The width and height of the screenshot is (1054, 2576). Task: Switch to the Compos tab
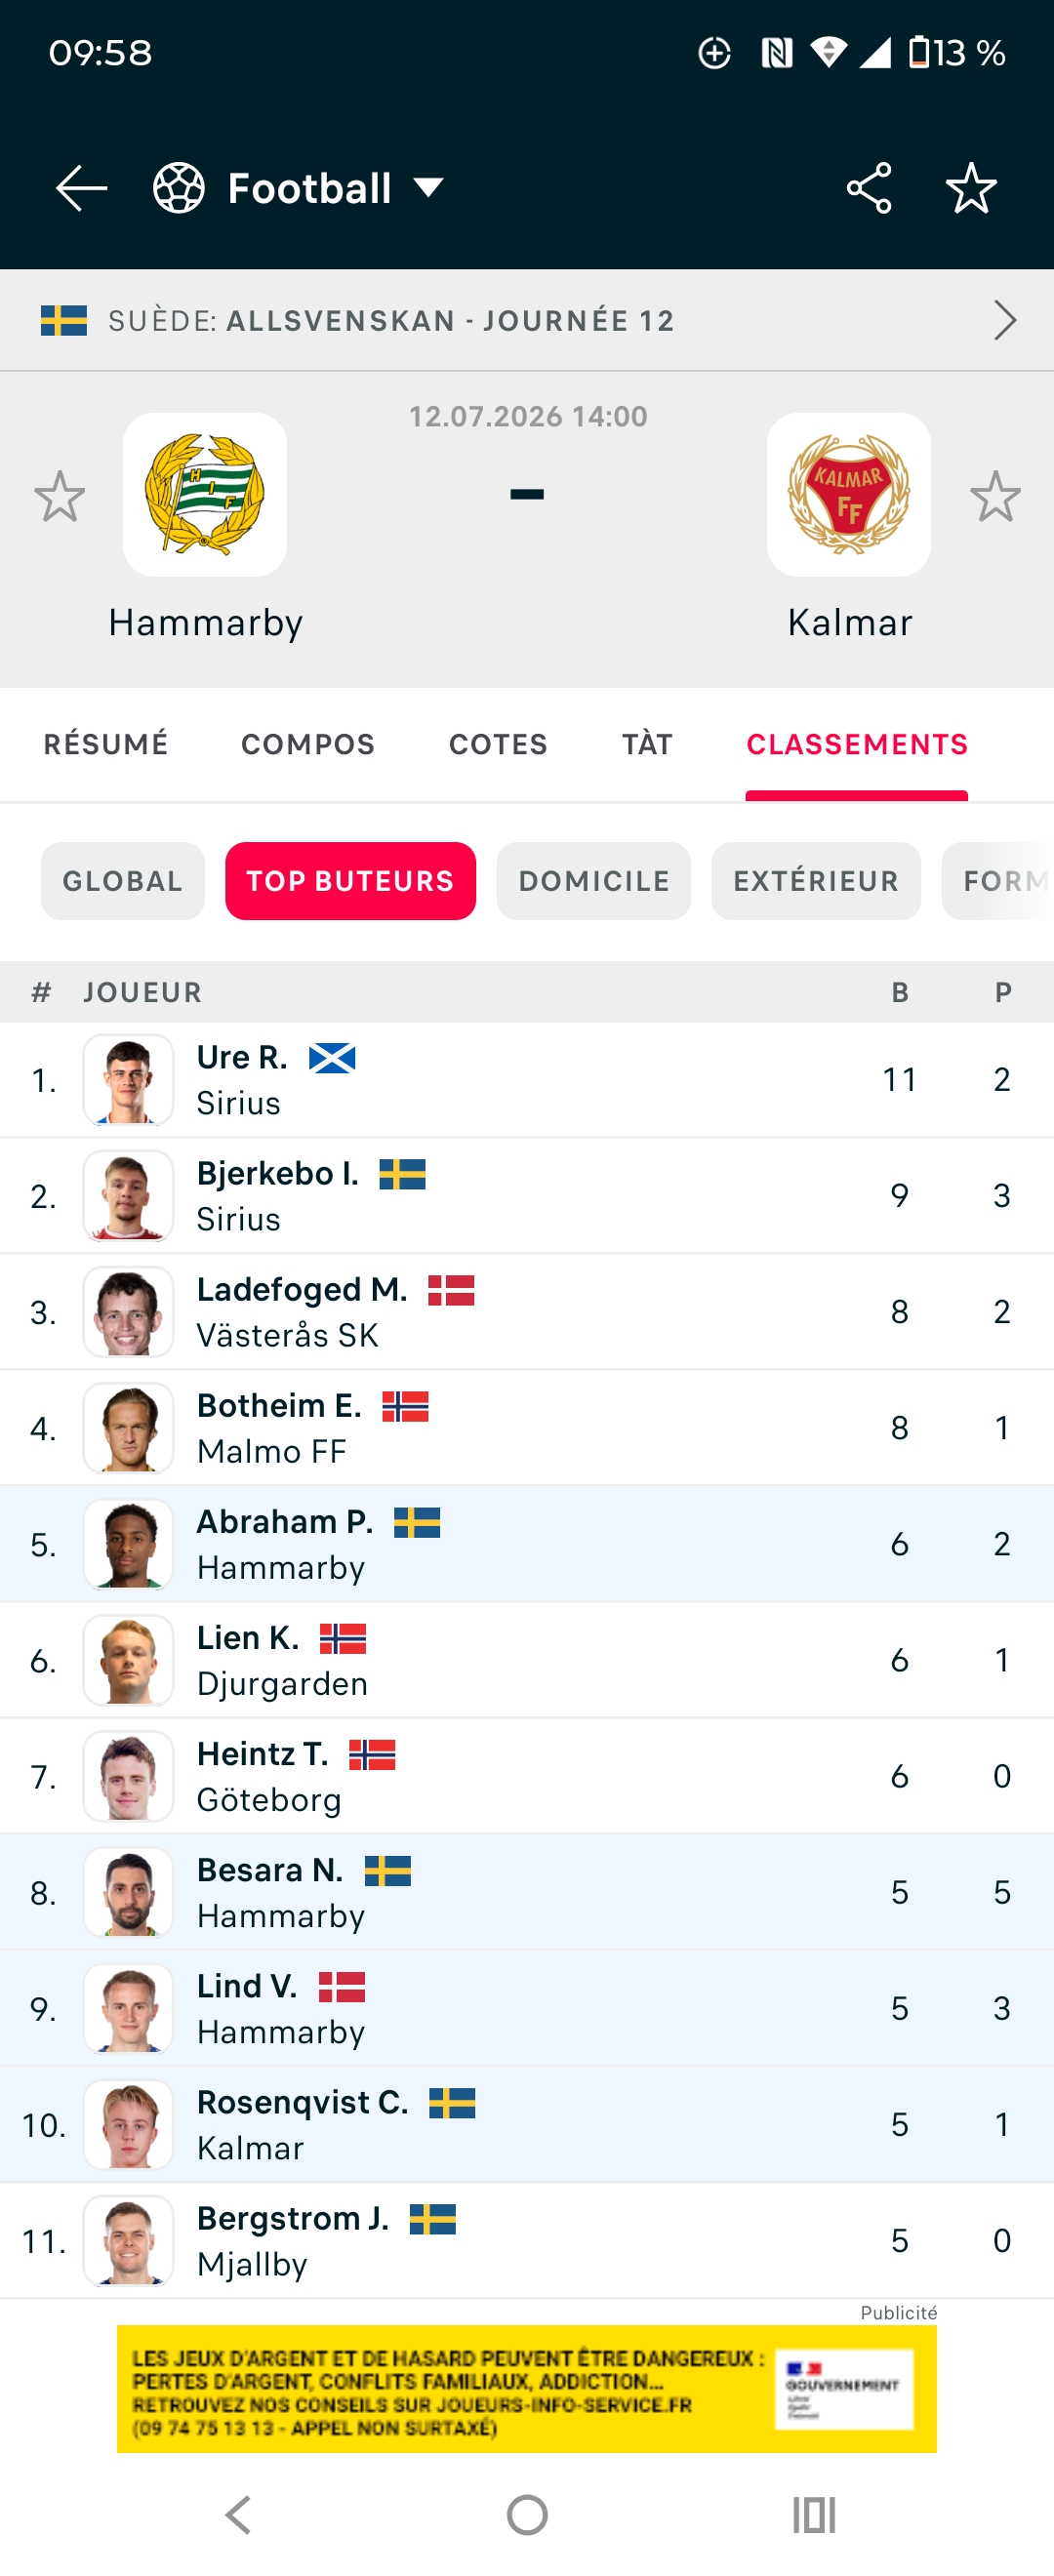pyautogui.click(x=308, y=744)
